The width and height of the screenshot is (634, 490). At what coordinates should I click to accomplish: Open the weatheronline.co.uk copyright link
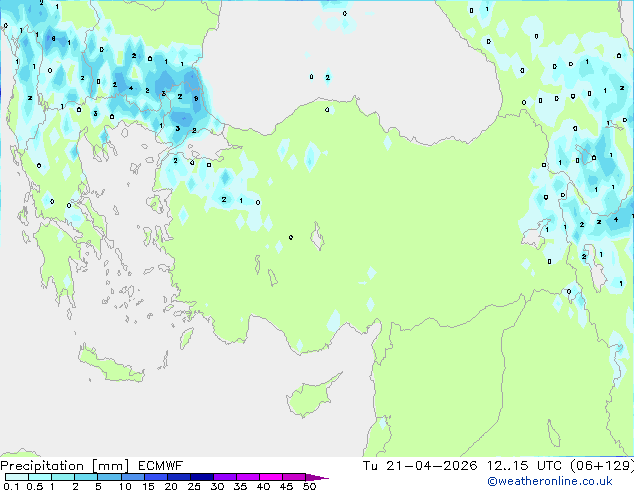(550, 481)
